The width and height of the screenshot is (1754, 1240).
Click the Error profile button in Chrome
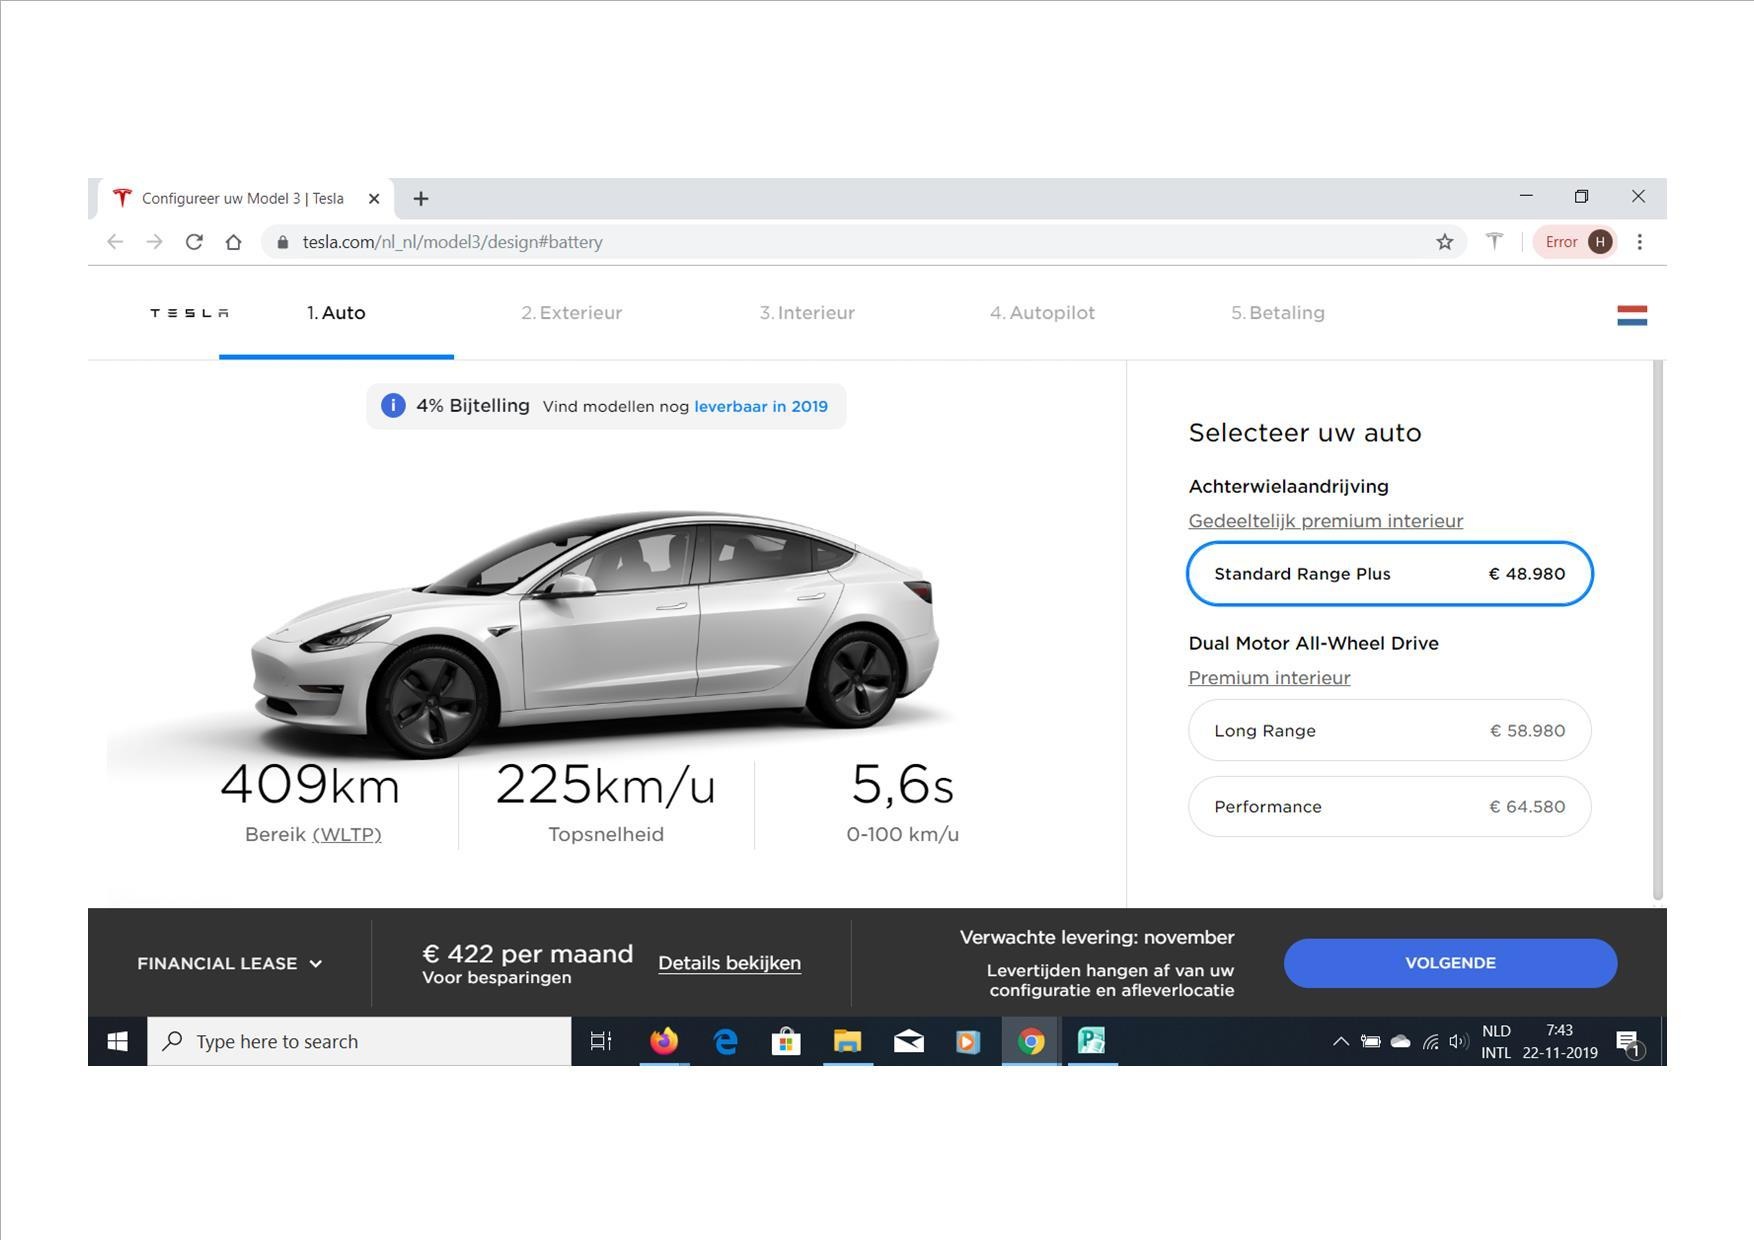tap(1576, 242)
